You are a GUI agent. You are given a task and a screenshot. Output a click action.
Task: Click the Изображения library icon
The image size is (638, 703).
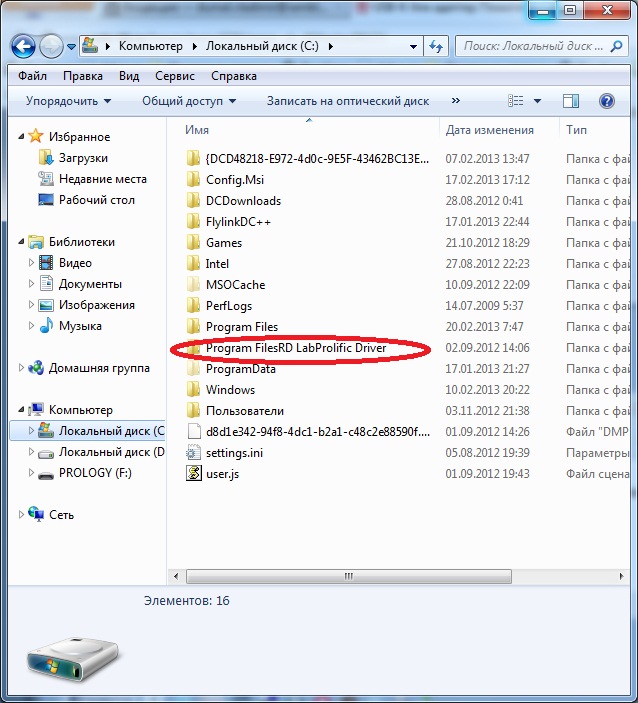coord(46,305)
